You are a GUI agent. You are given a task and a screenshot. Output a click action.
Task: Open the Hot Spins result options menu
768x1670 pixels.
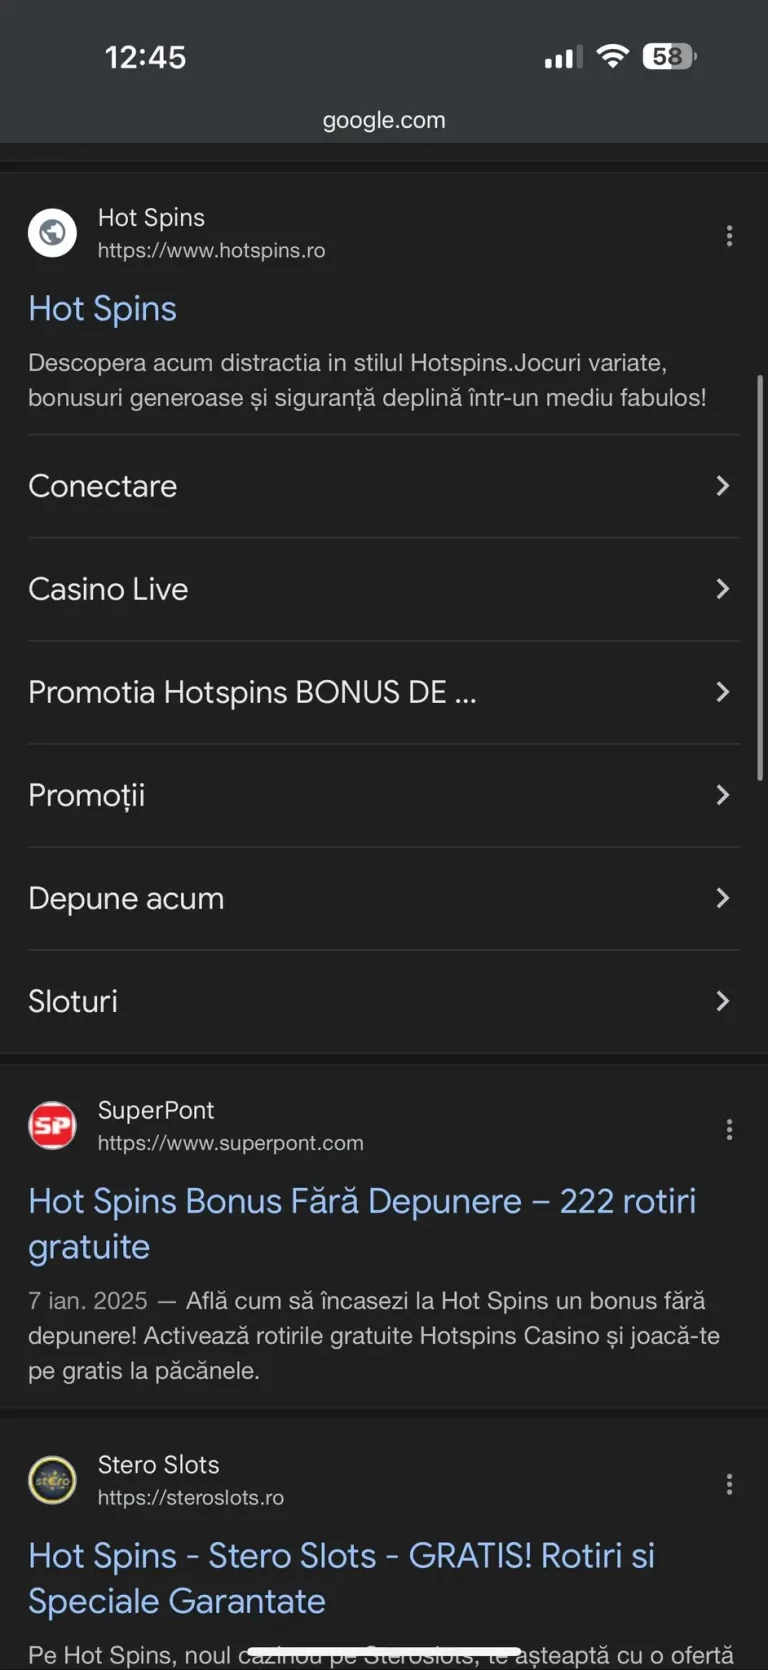pyautogui.click(x=729, y=235)
